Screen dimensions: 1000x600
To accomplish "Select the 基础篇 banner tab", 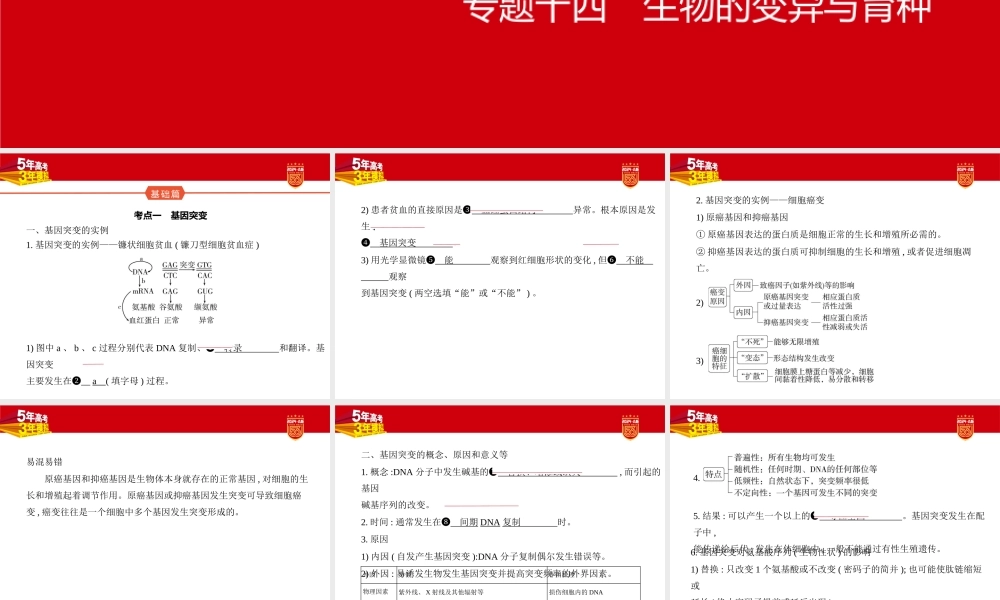I will pos(166,192).
